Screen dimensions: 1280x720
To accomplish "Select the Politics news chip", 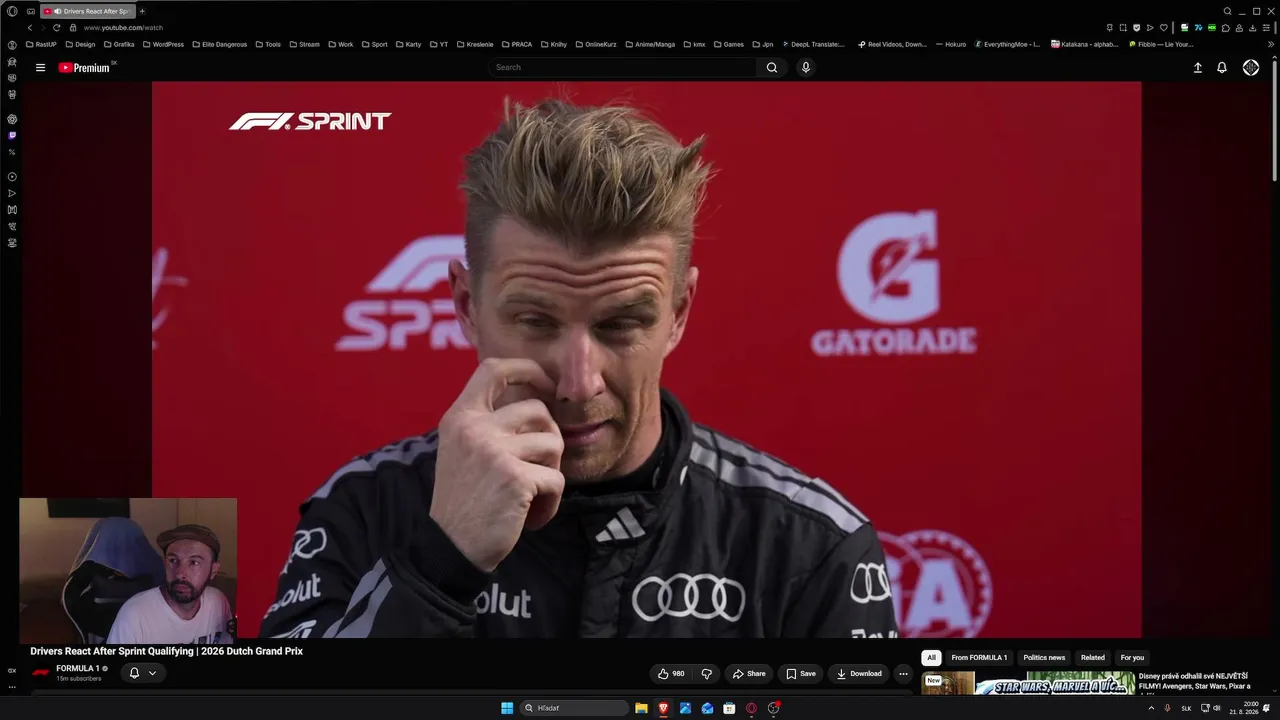I will [x=1044, y=658].
